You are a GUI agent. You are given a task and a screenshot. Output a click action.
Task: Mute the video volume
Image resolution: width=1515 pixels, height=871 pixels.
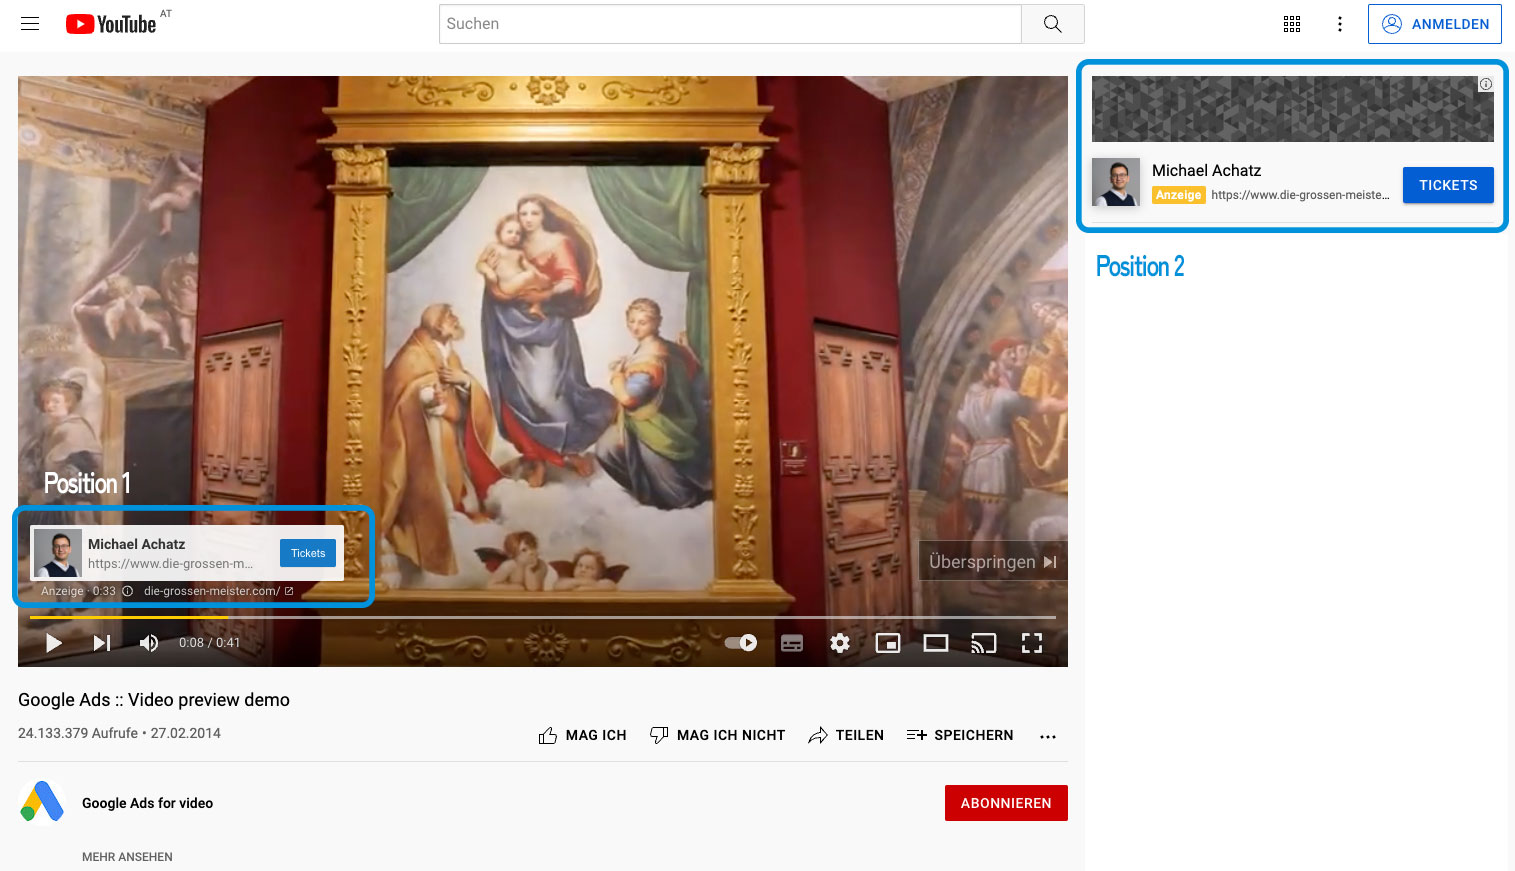coord(149,643)
